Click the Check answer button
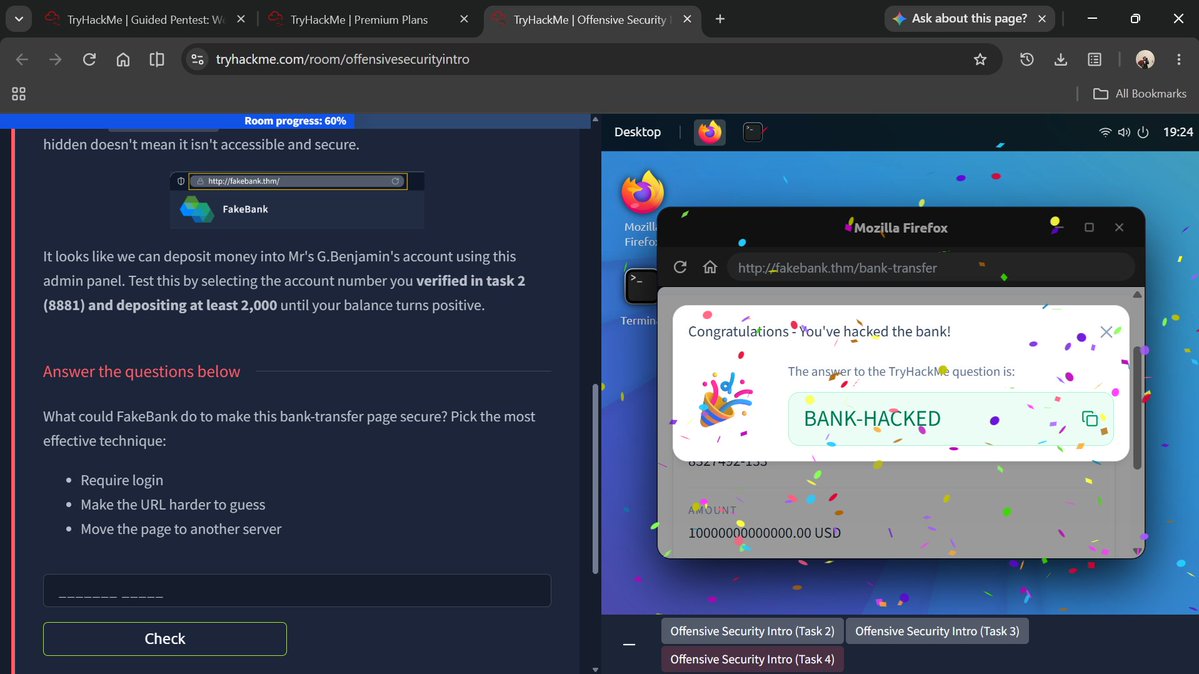1199x674 pixels. (x=165, y=639)
